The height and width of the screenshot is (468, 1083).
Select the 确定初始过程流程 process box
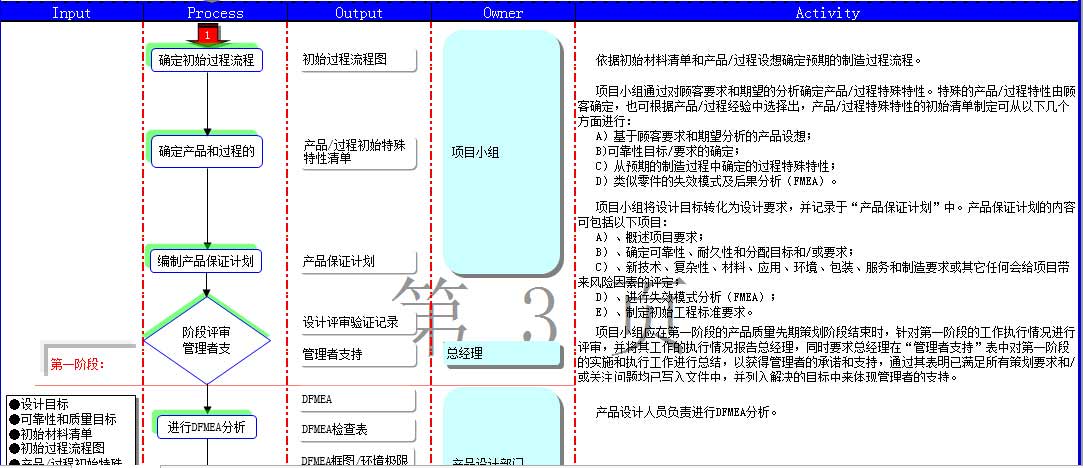point(207,60)
